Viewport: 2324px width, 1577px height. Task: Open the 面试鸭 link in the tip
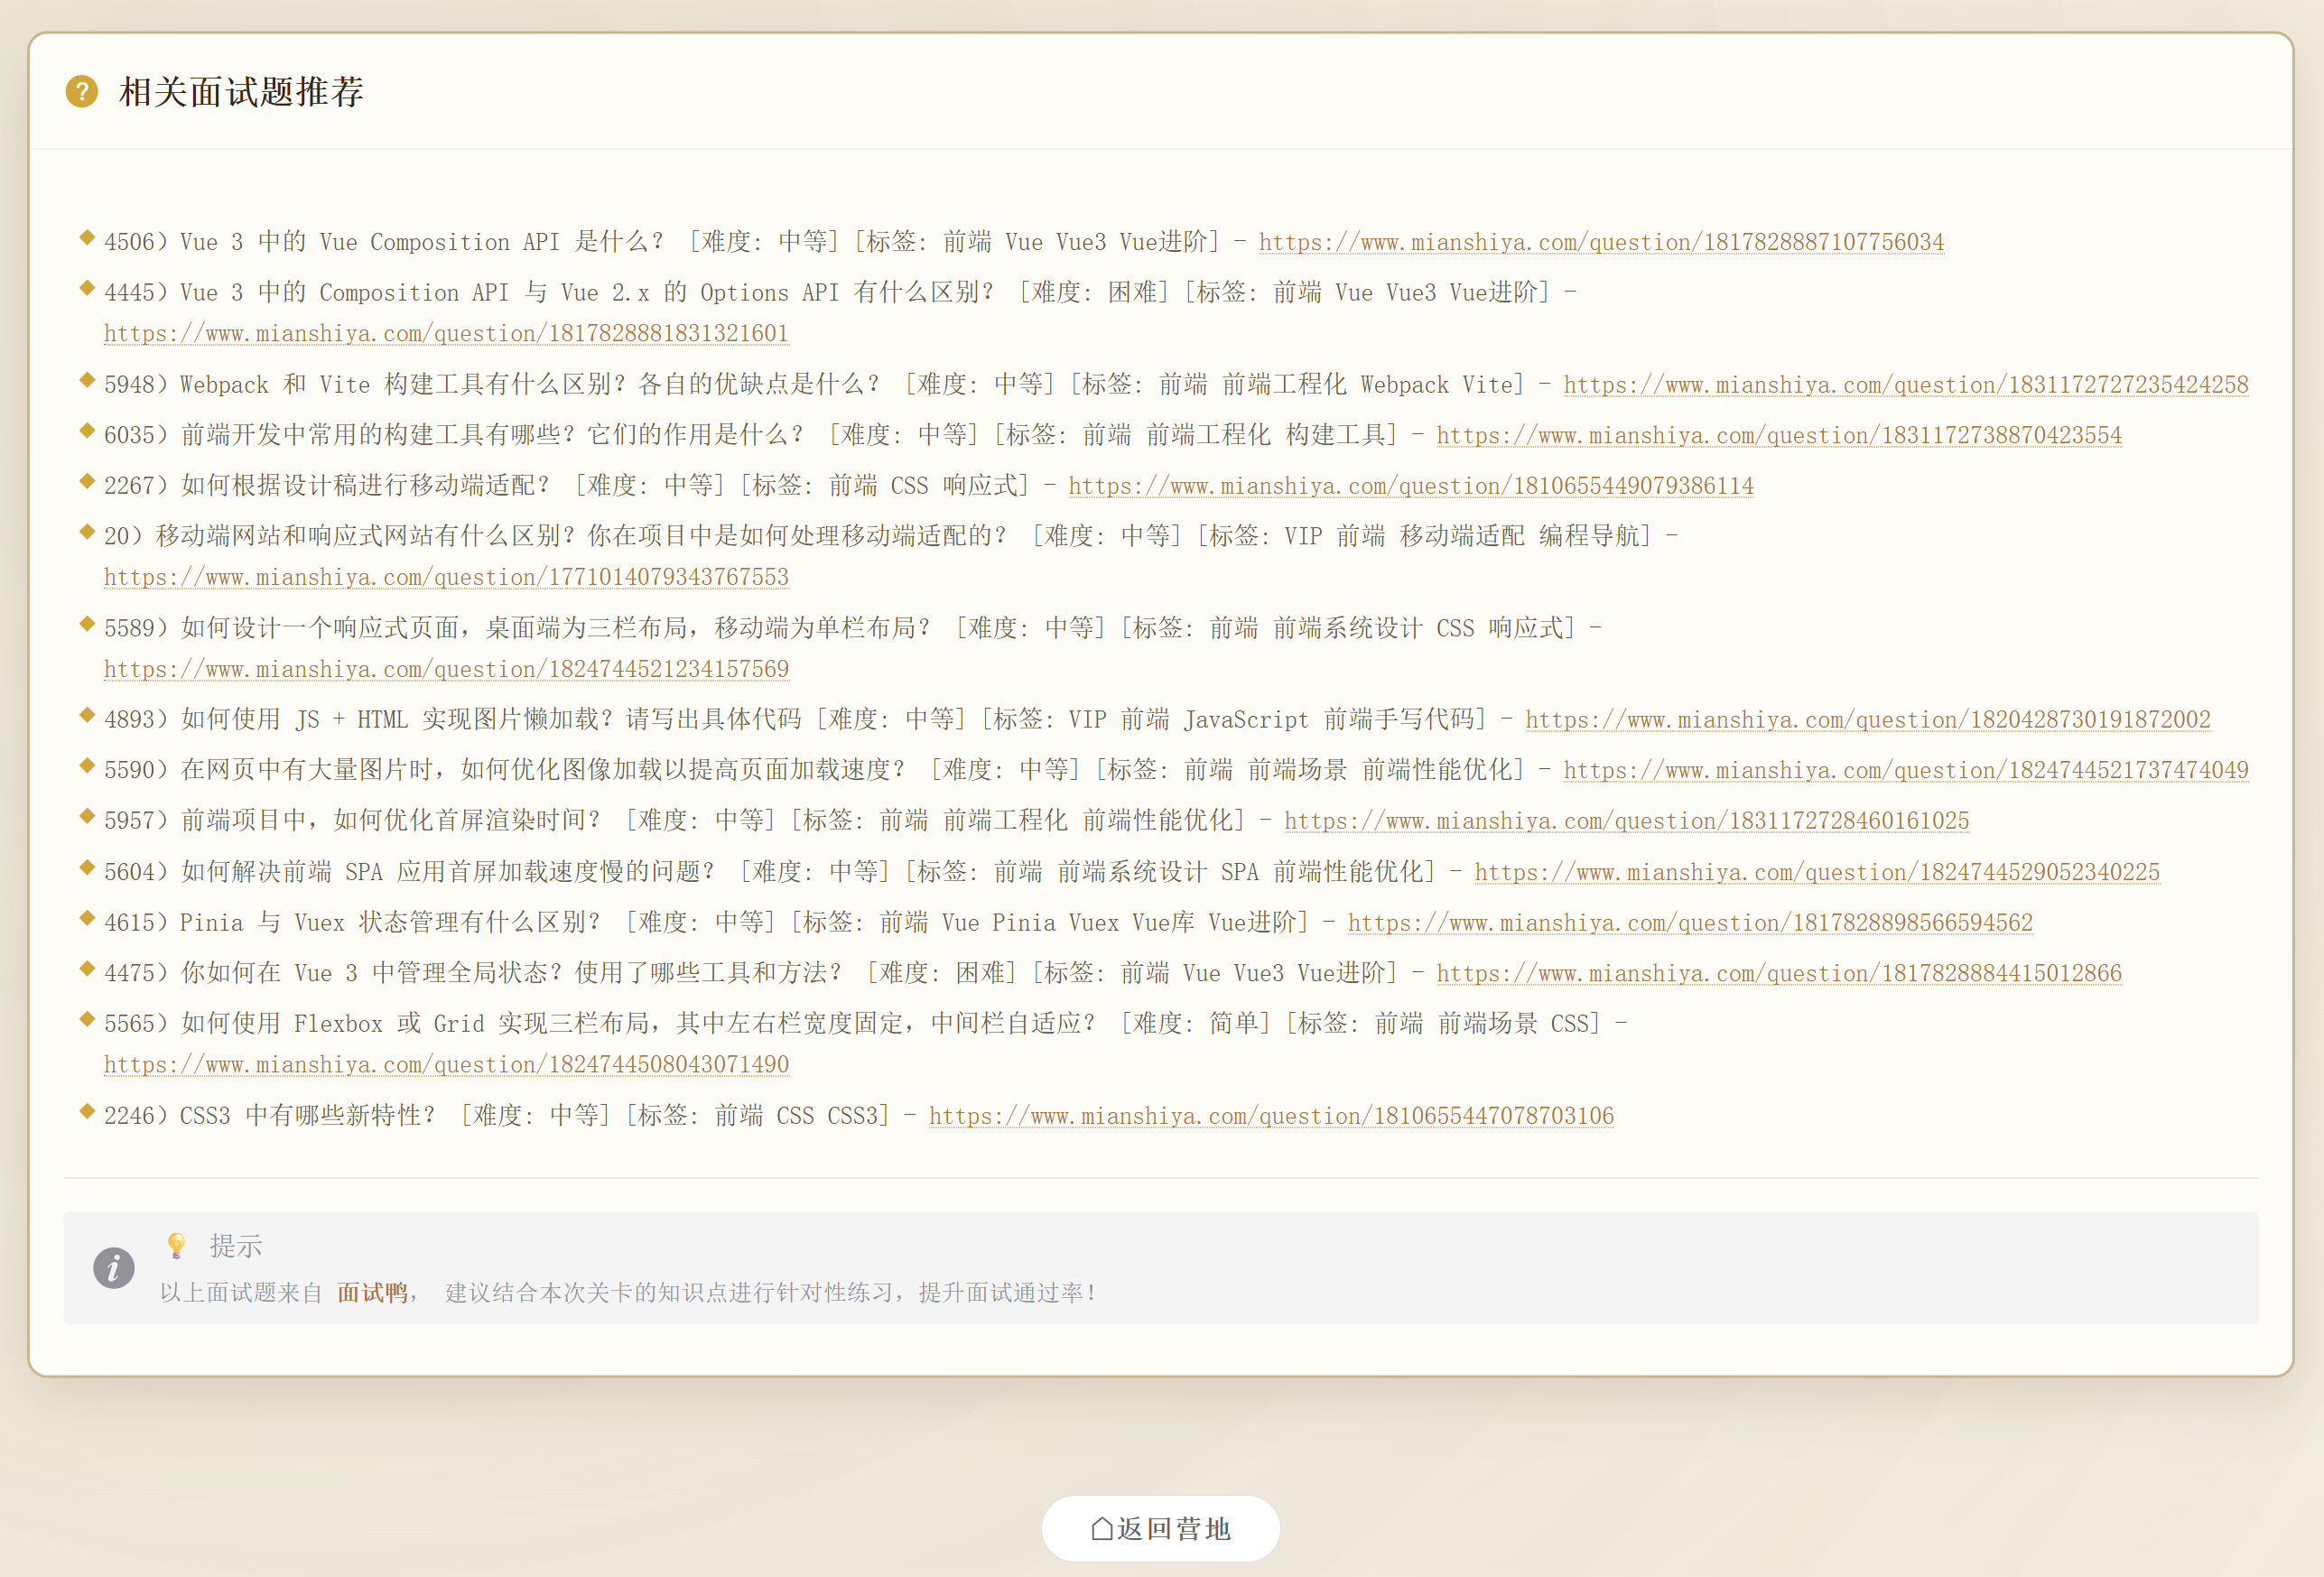click(x=372, y=1293)
